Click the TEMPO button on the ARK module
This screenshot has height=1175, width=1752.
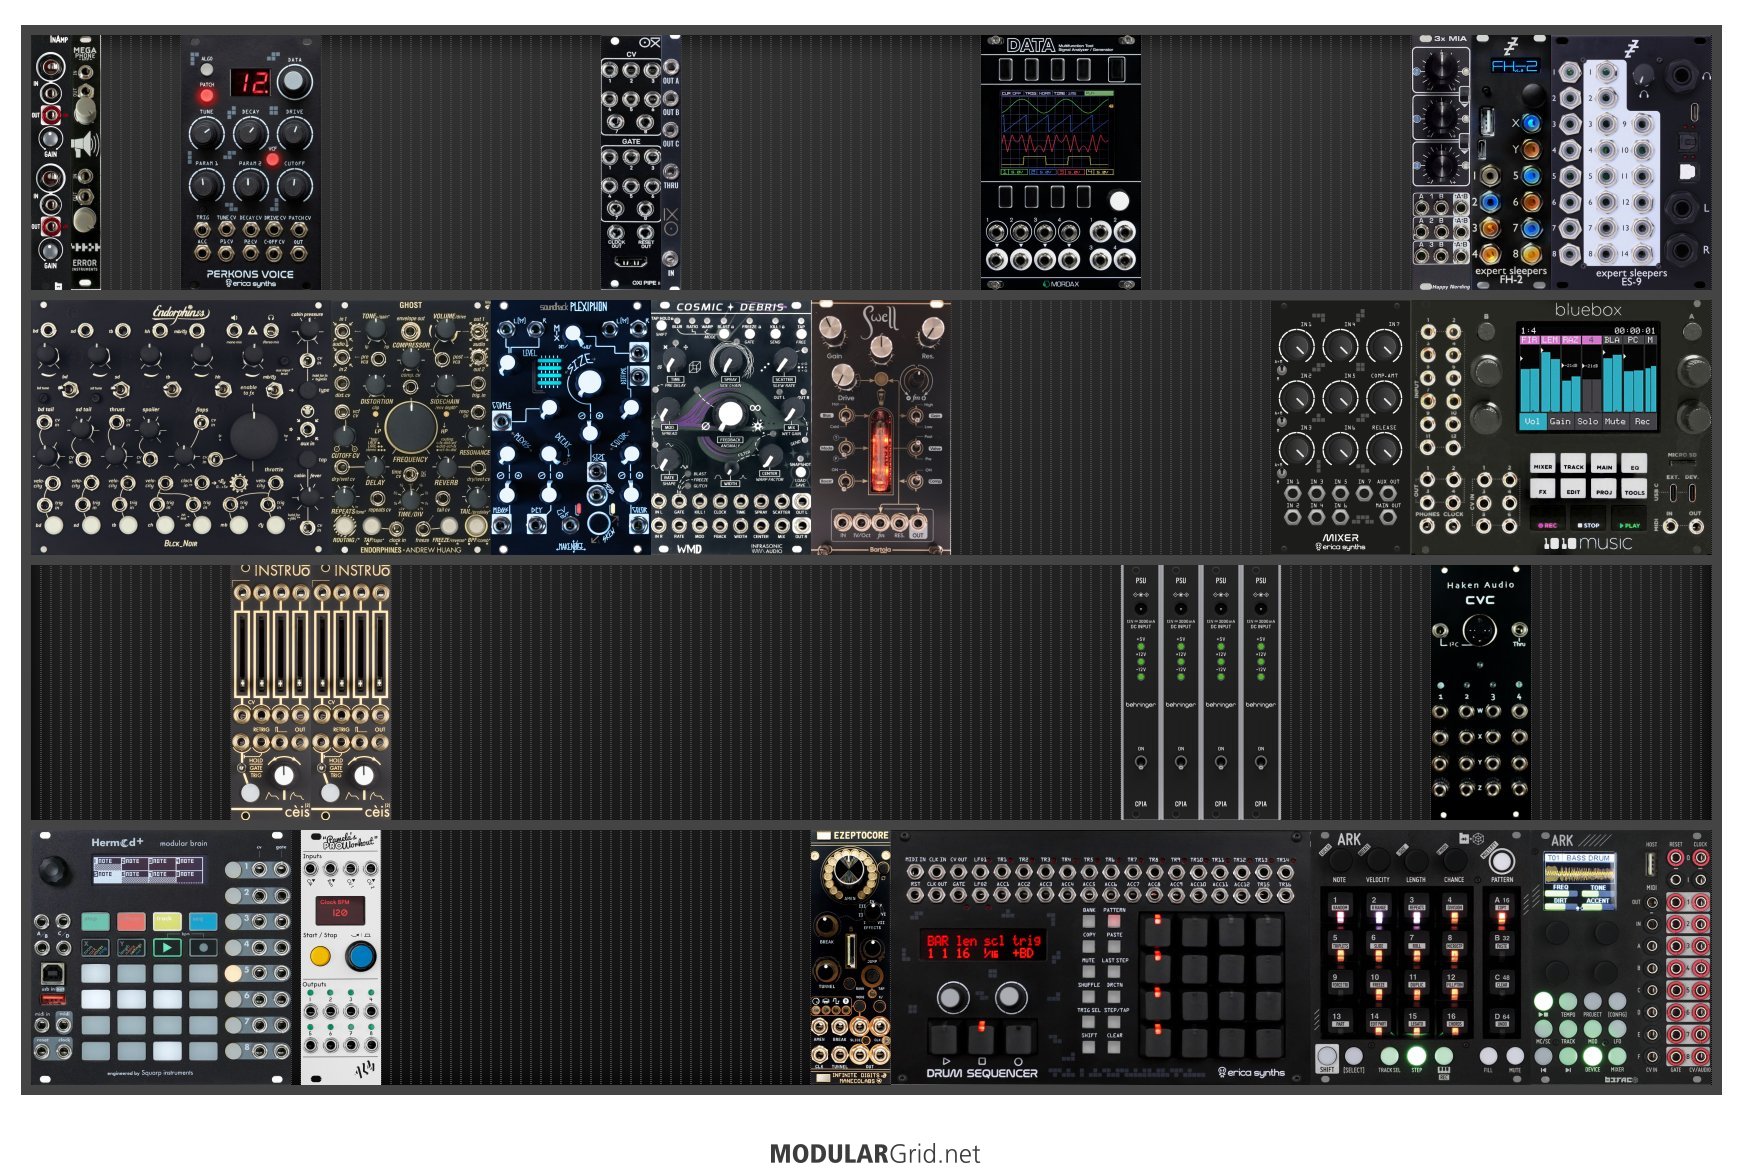1568,1001
